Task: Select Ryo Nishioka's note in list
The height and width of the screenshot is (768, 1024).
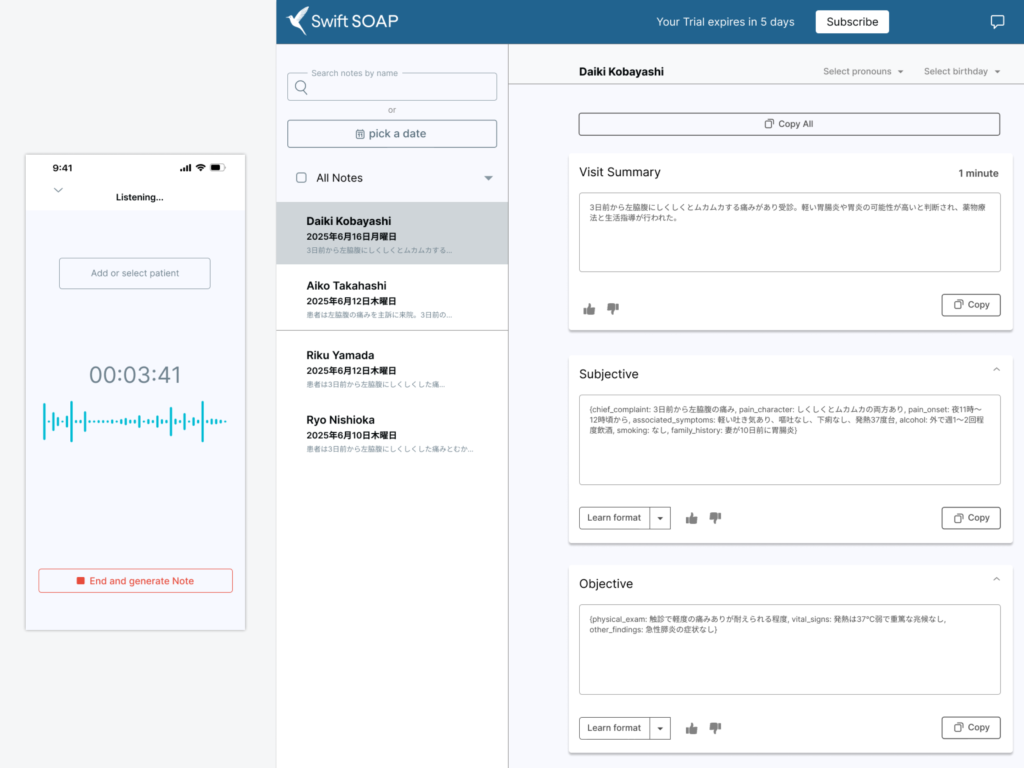Action: (391, 433)
